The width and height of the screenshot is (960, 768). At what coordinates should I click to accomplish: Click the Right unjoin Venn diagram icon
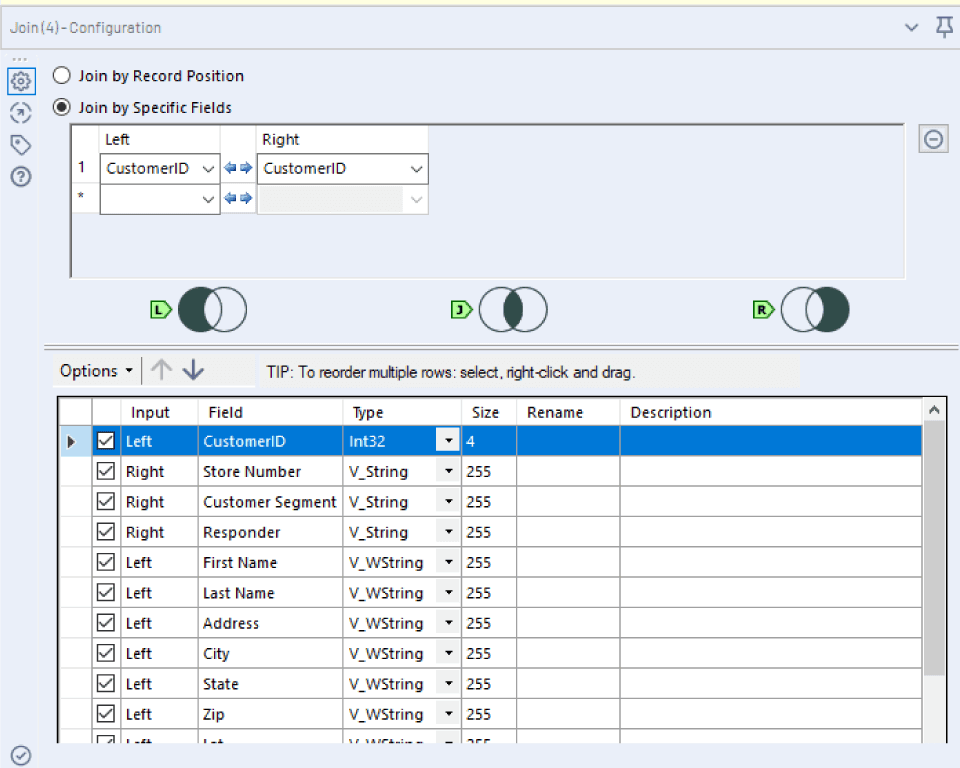814,310
